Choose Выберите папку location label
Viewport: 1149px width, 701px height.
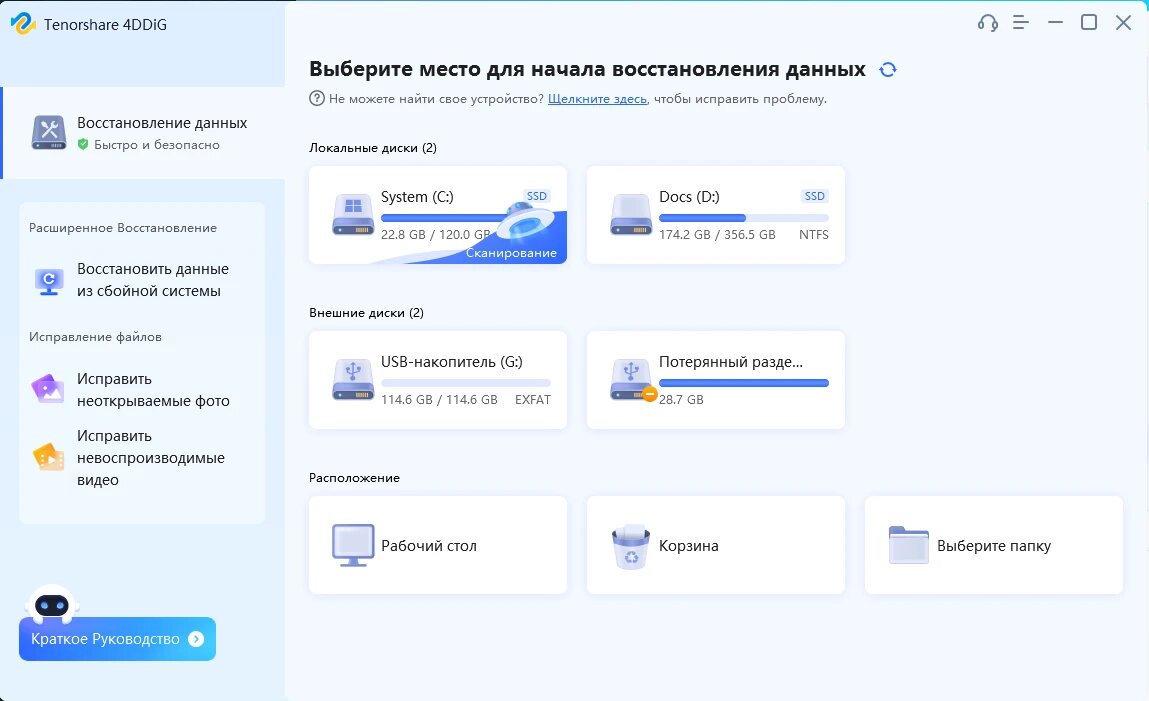(x=994, y=546)
